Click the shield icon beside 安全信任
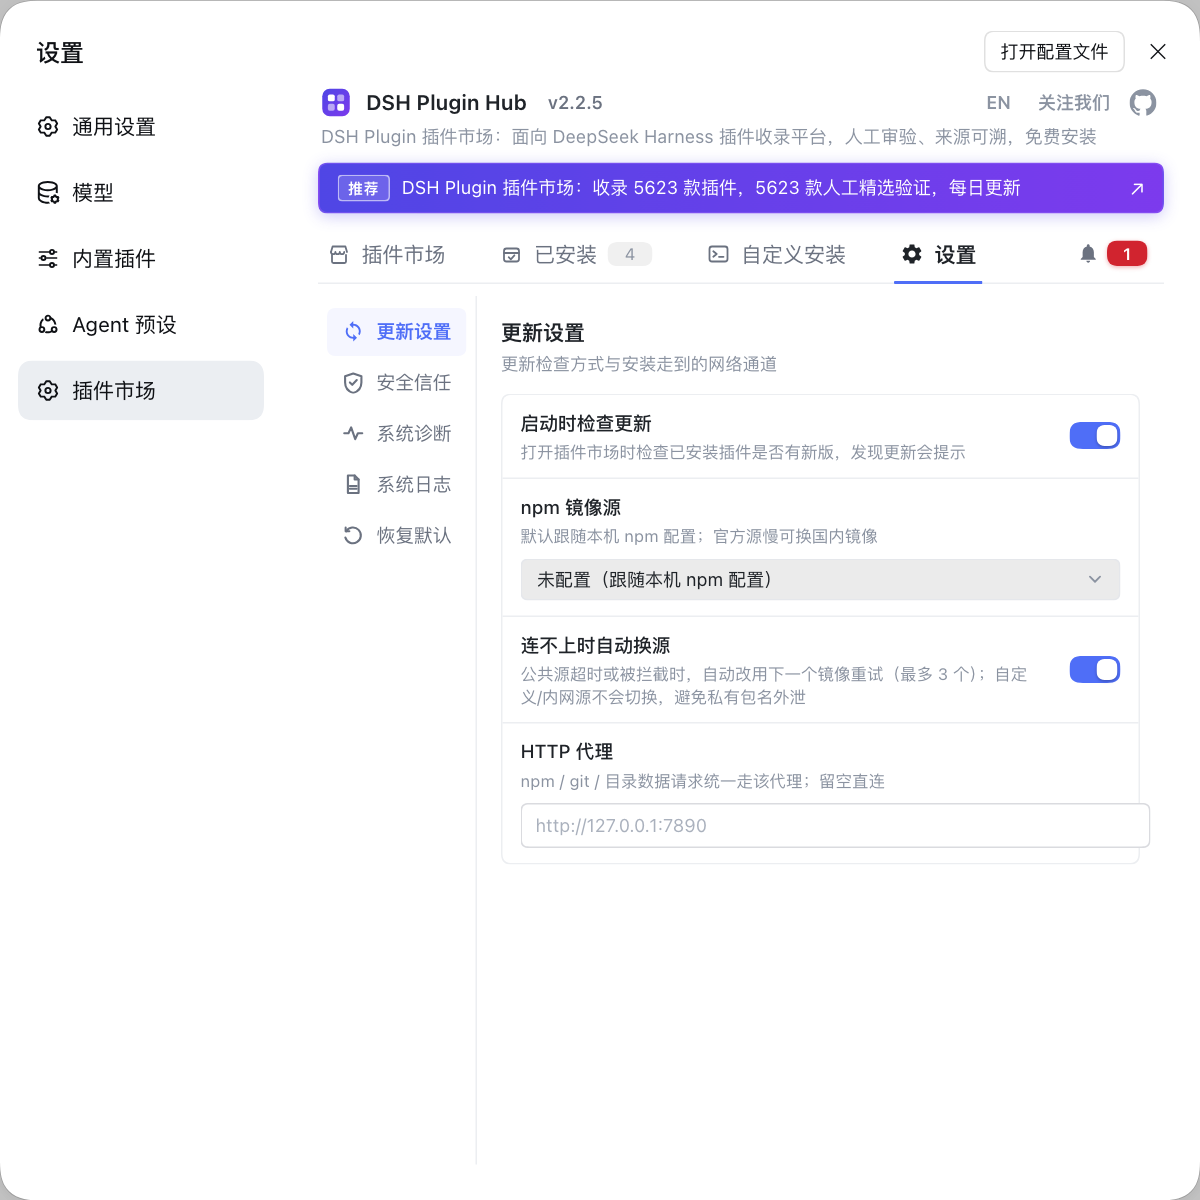The image size is (1200, 1200). pos(353,382)
